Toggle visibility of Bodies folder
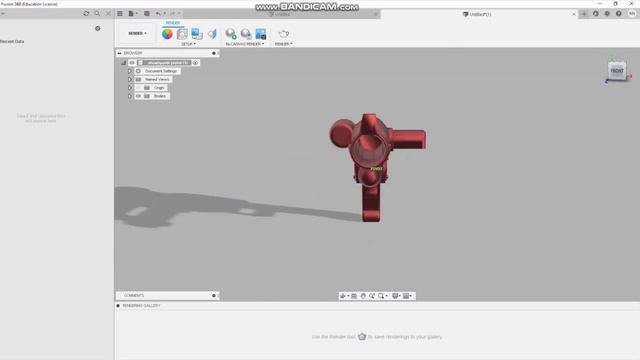 pos(138,96)
